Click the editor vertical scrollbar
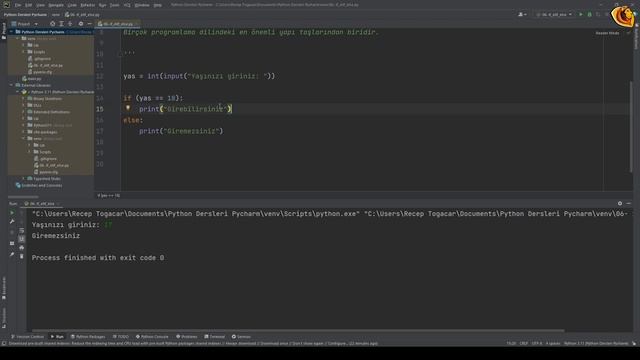The width and height of the screenshot is (640, 360). click(631, 127)
